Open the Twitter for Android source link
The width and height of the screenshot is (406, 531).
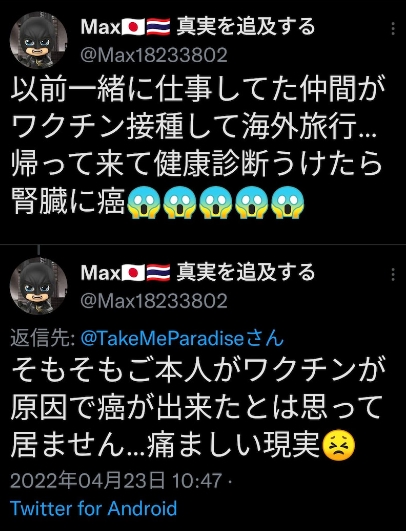pos(93,508)
